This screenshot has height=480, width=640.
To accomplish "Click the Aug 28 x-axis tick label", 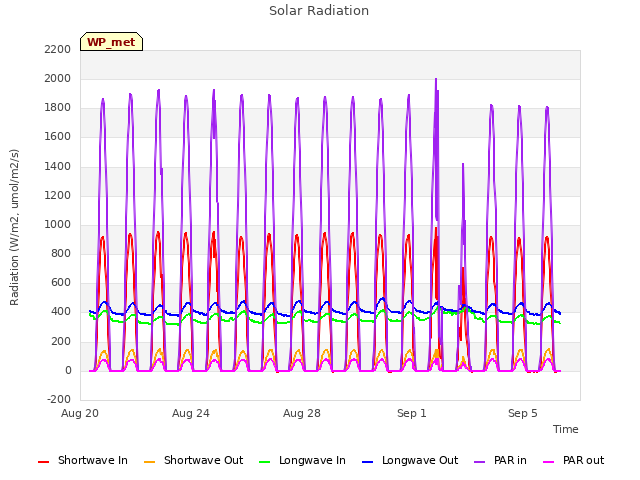I will tap(302, 413).
